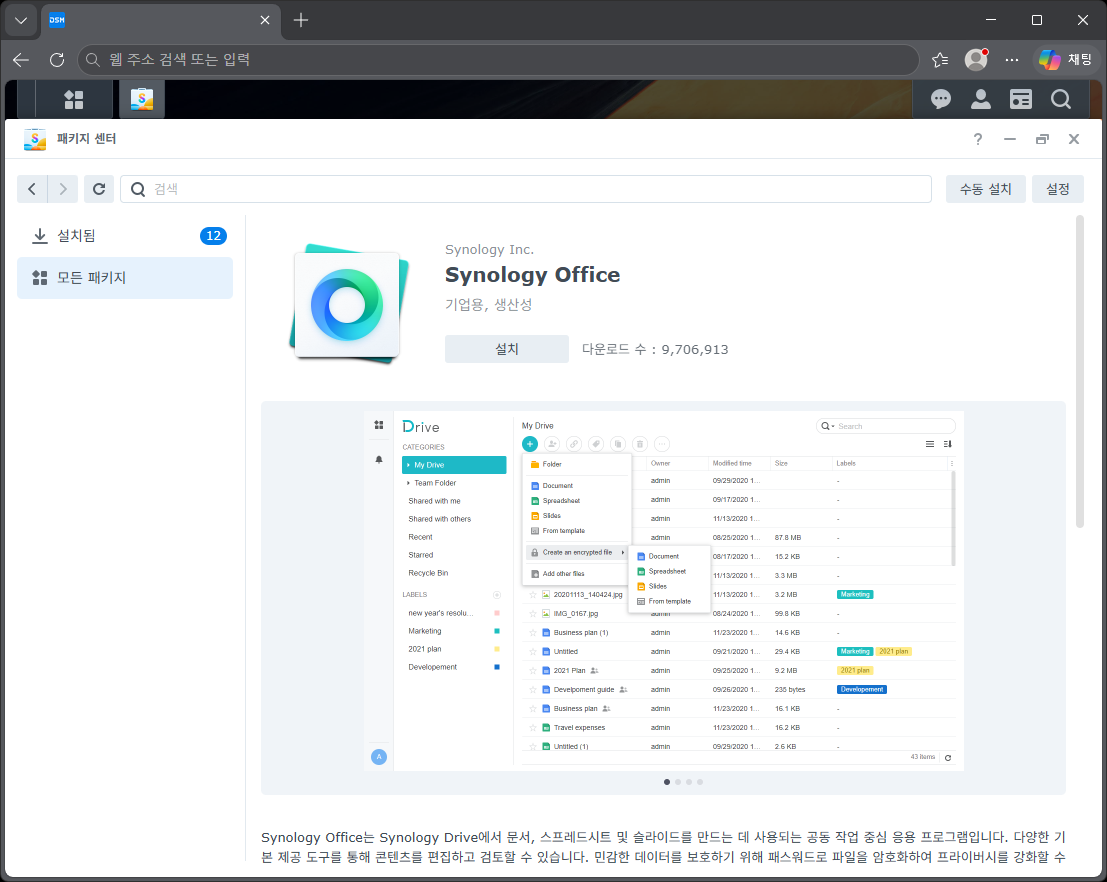Click the 수동 설치 button
This screenshot has height=882, width=1107.
(986, 189)
